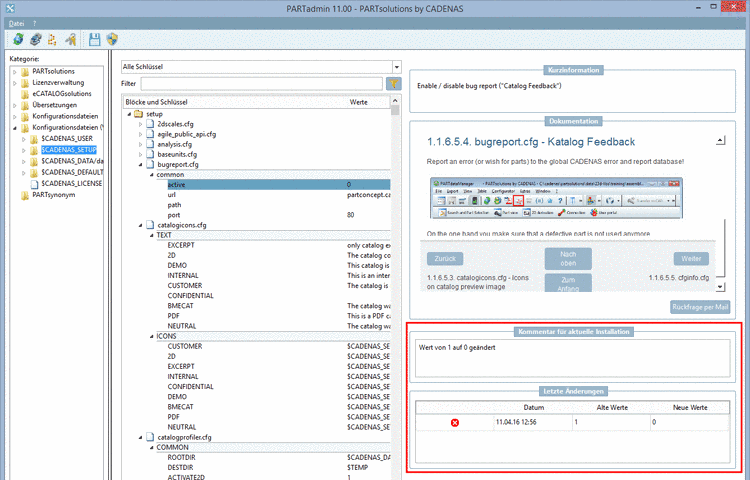This screenshot has height=480, width=750.
Task: Expand the 2dscales.cfg node
Action: (x=141, y=124)
